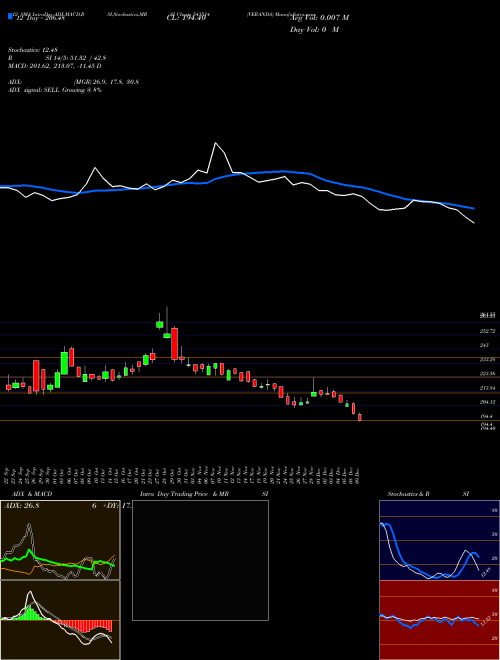
Task: Click the '(MGR) 26.9, 17.8, 30.8' ADX values
Action: [106, 82]
